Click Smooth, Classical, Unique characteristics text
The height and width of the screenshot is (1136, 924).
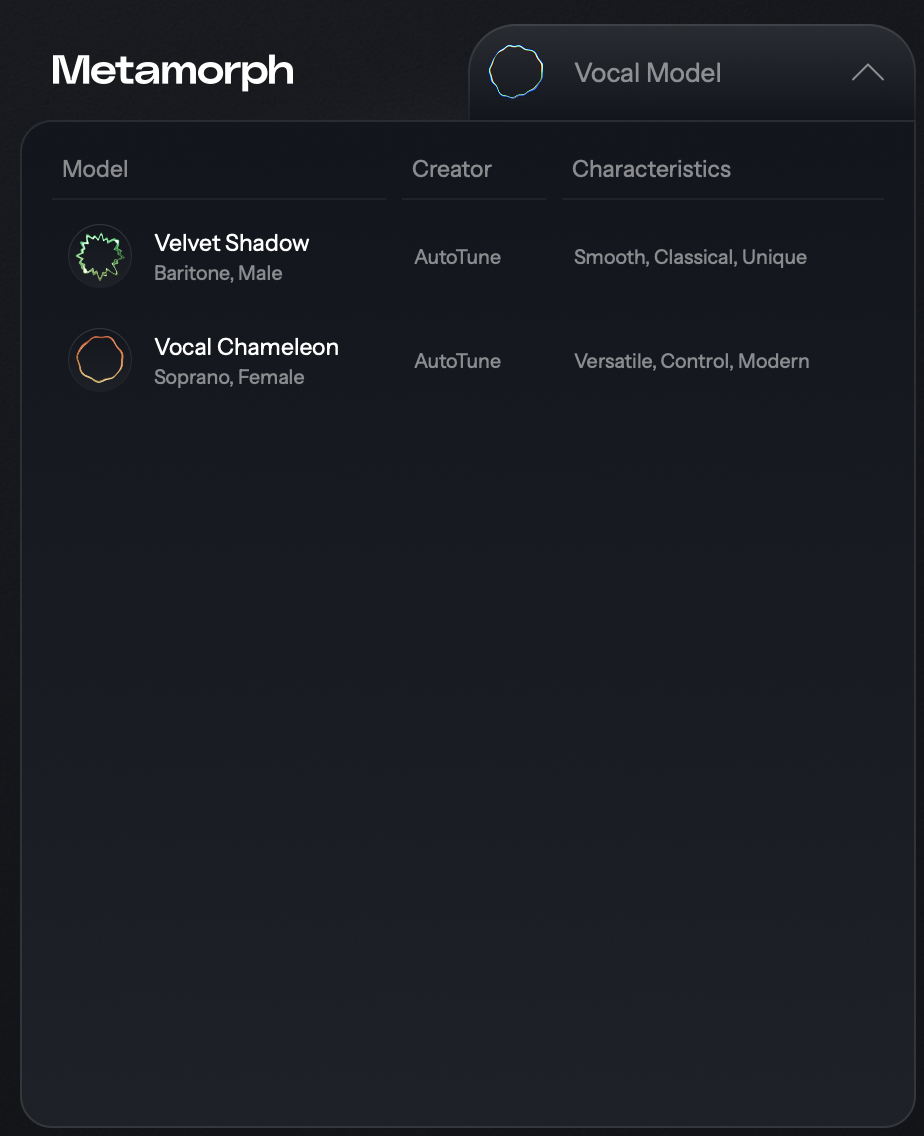[x=690, y=257]
